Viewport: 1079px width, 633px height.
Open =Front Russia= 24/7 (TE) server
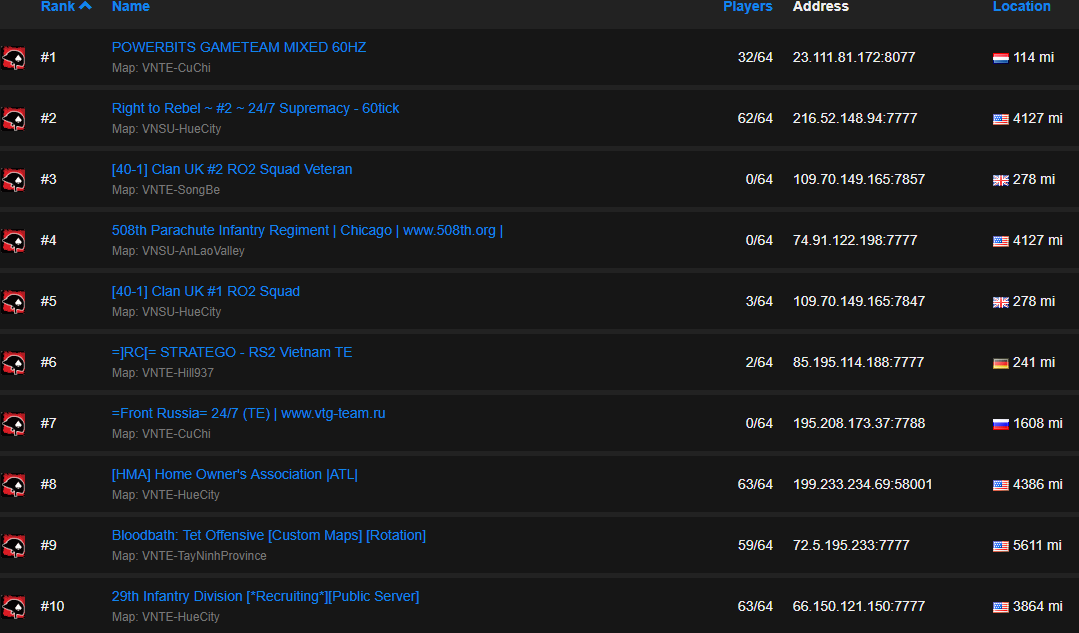tap(248, 414)
